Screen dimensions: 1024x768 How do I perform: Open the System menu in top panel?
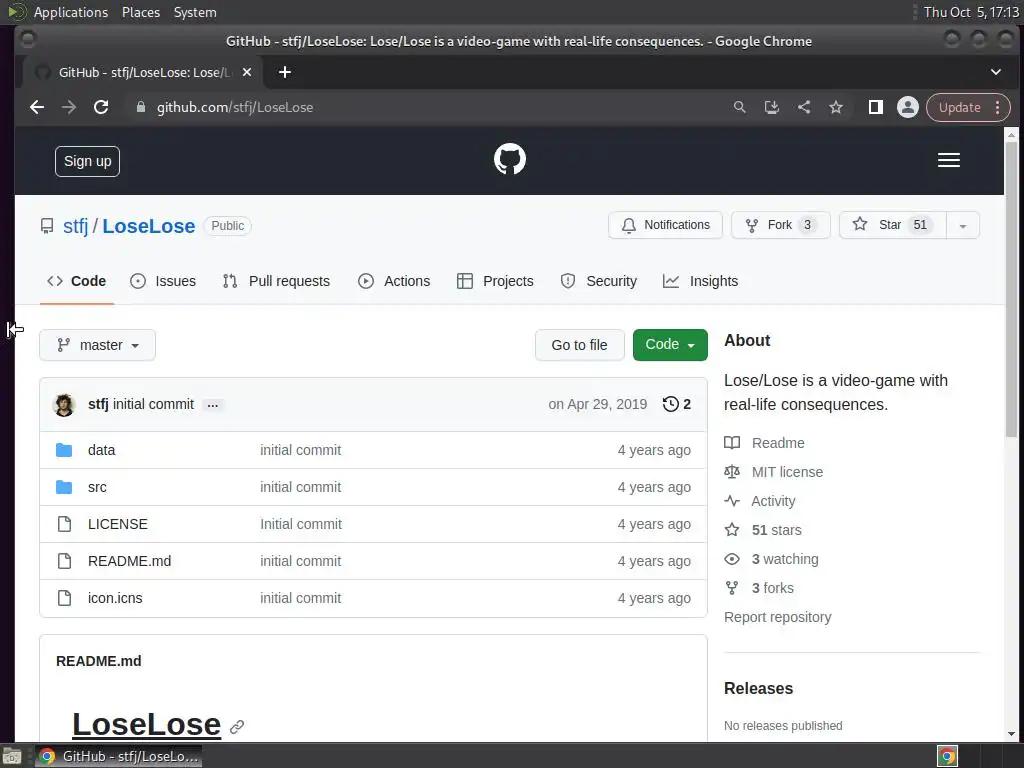(x=195, y=12)
